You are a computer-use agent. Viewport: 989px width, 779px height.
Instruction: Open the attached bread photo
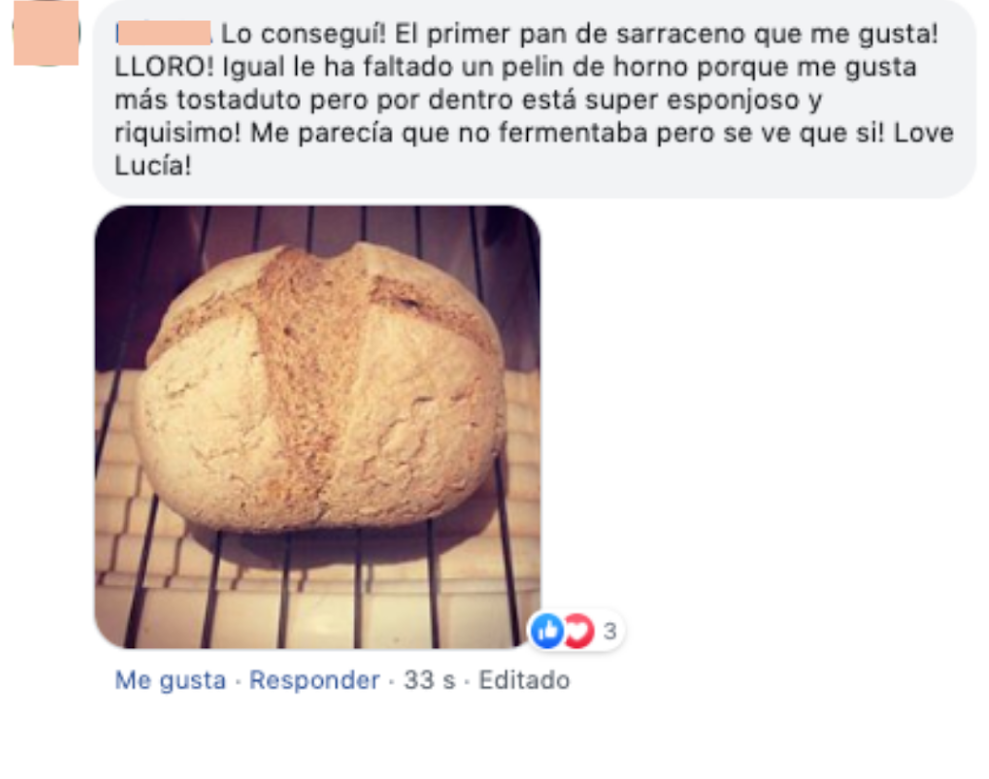click(317, 426)
